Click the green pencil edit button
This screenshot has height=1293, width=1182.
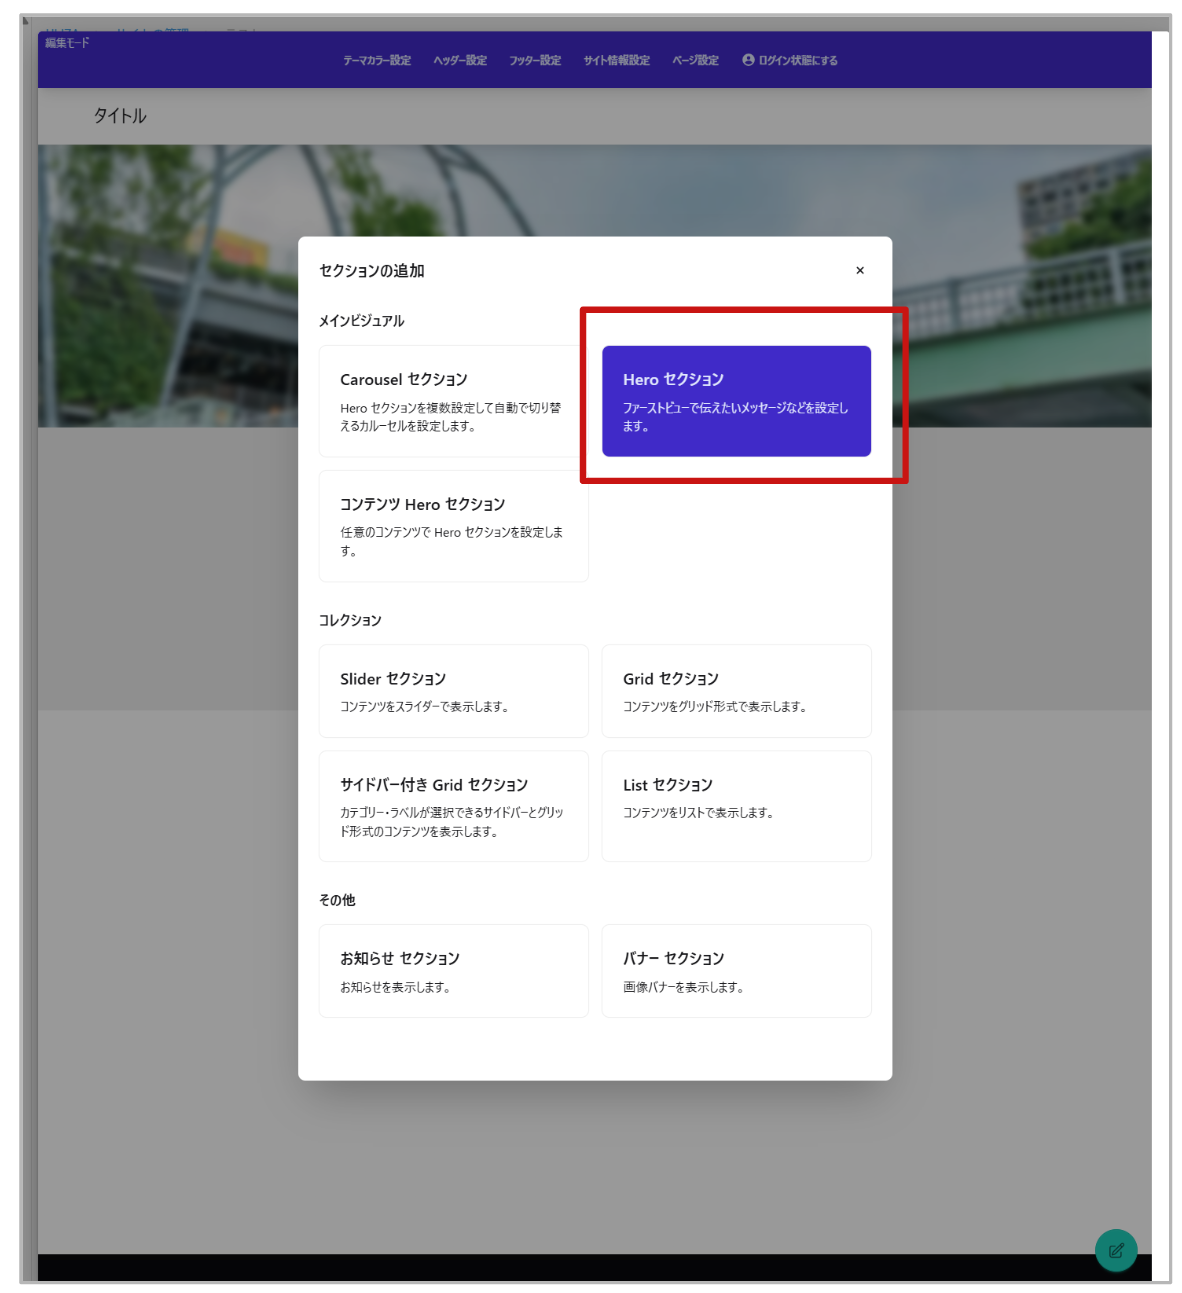[1115, 1249]
